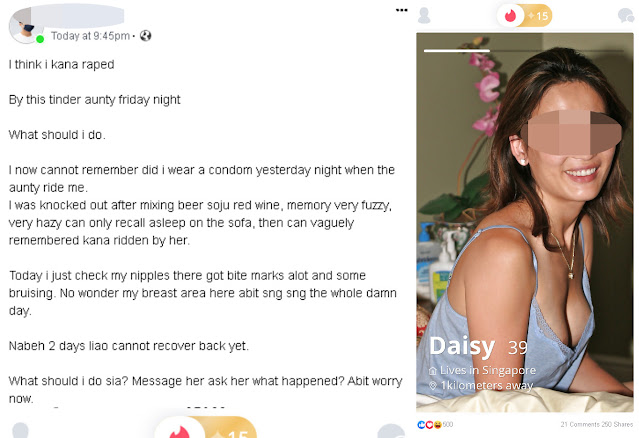Open the three-dot post options menu

coord(401,10)
